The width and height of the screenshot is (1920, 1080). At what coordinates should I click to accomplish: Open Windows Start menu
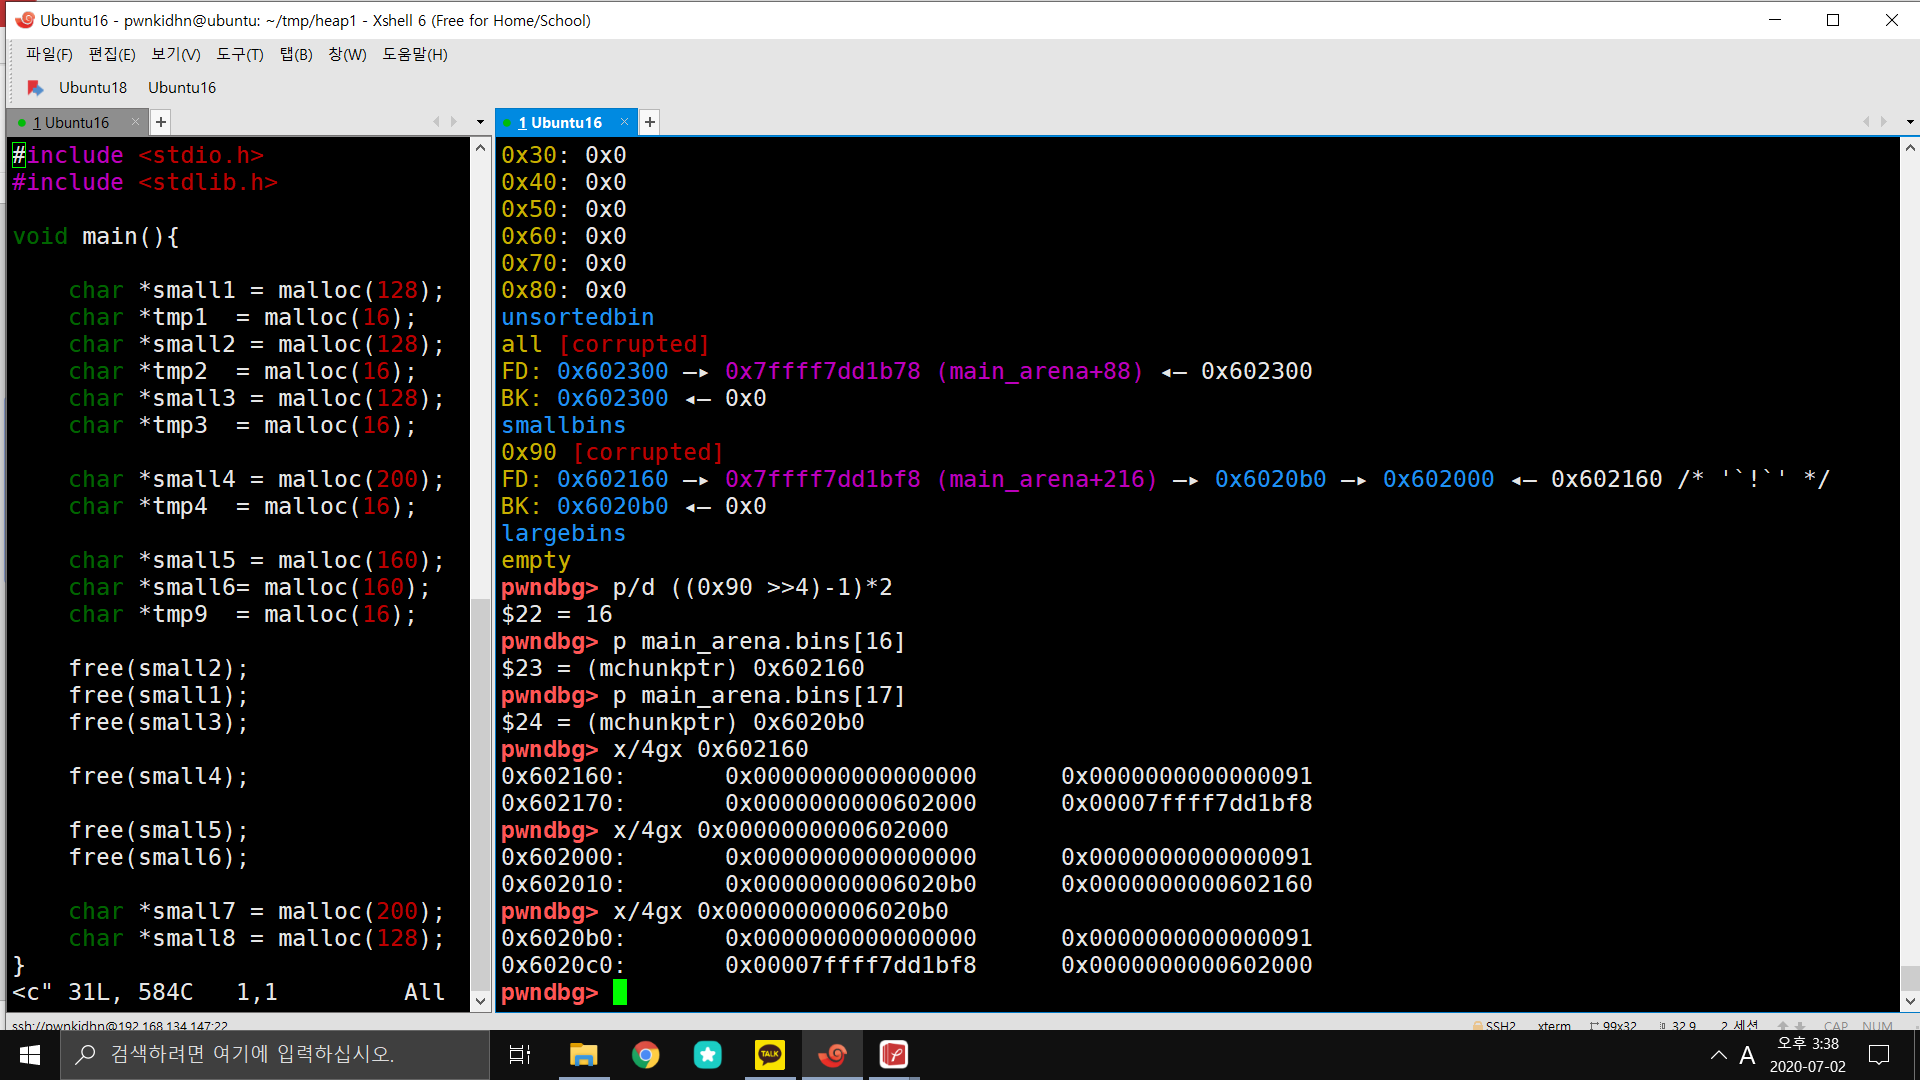30,1055
